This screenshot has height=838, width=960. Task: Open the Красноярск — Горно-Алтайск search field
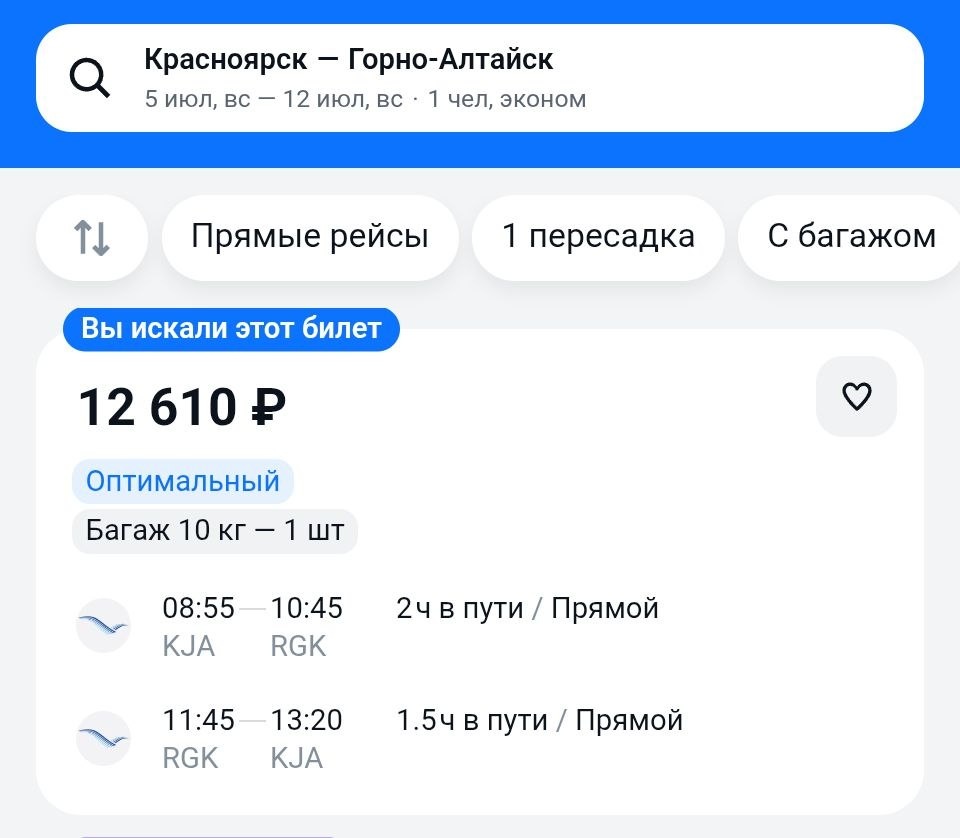tap(480, 78)
